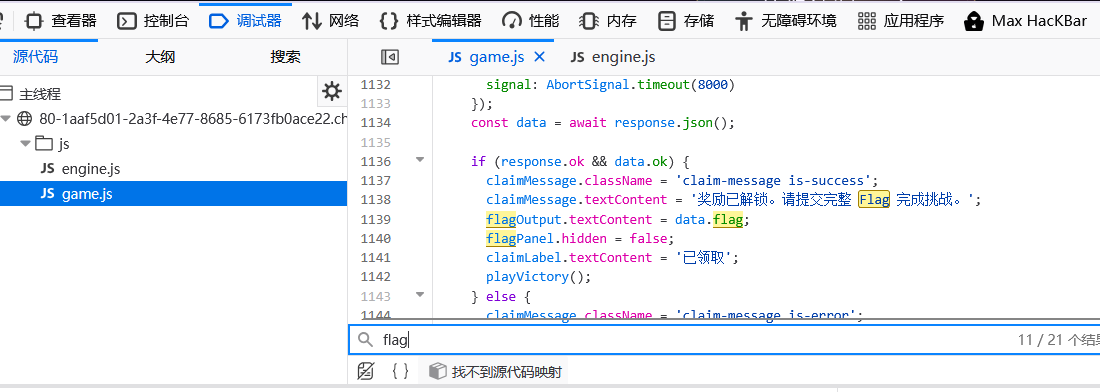Image resolution: width=1100 pixels, height=392 pixels.
Task: Toggle blackbox (ignore source) icon
Action: pos(365,371)
